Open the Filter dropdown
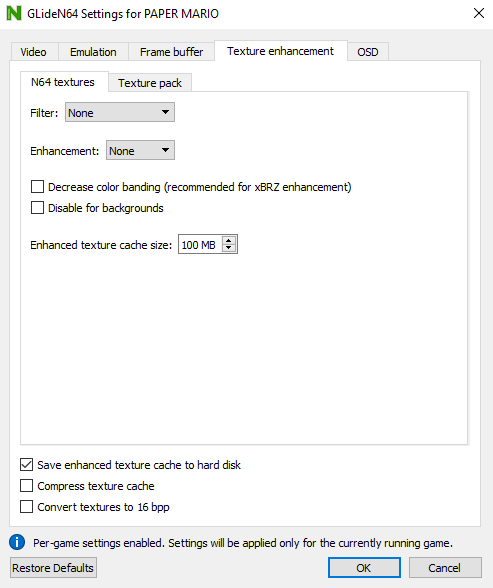 [x=120, y=112]
